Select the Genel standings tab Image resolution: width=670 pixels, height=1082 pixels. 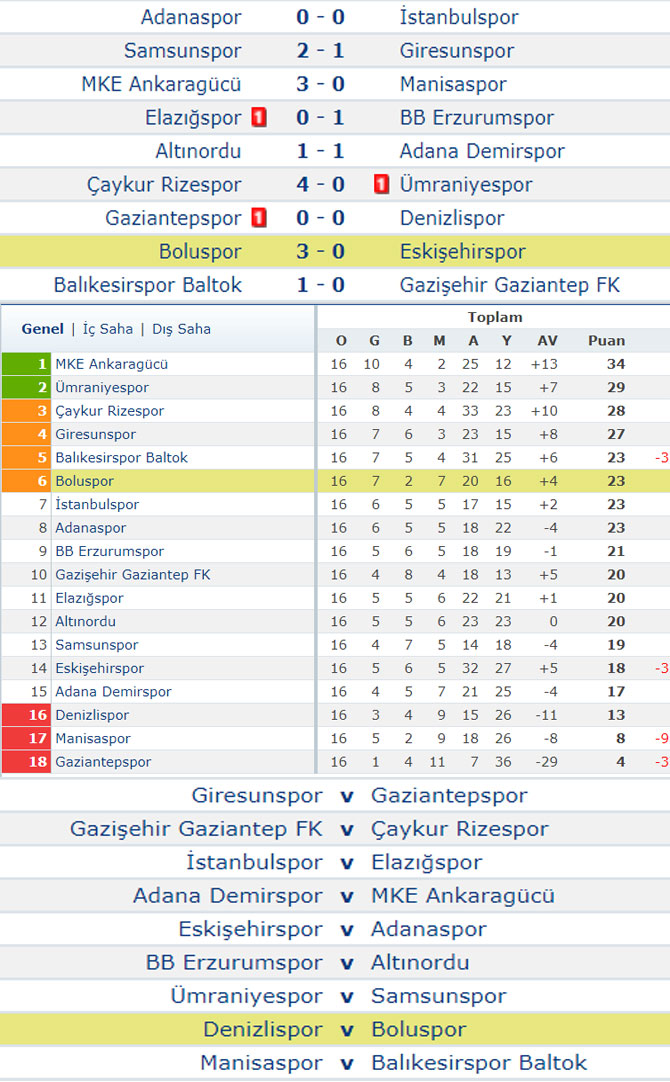(x=42, y=329)
